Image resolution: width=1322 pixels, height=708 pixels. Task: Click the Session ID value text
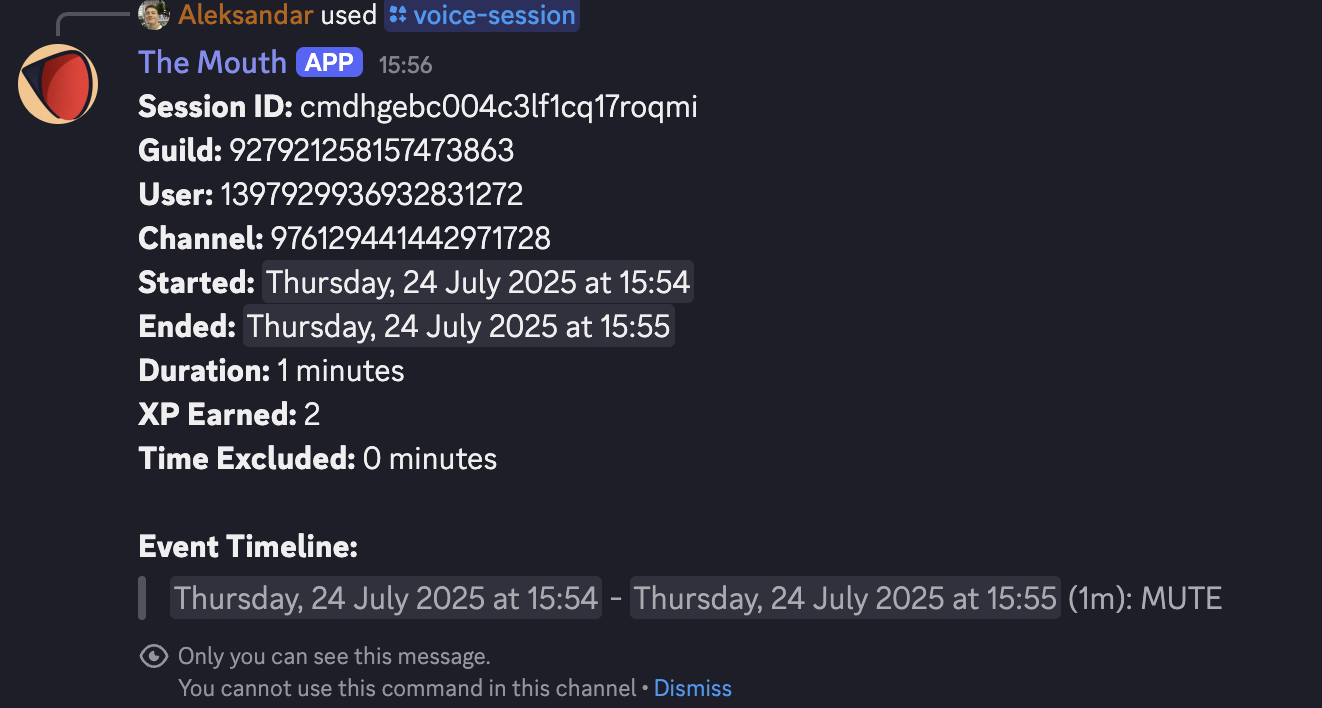click(x=499, y=107)
